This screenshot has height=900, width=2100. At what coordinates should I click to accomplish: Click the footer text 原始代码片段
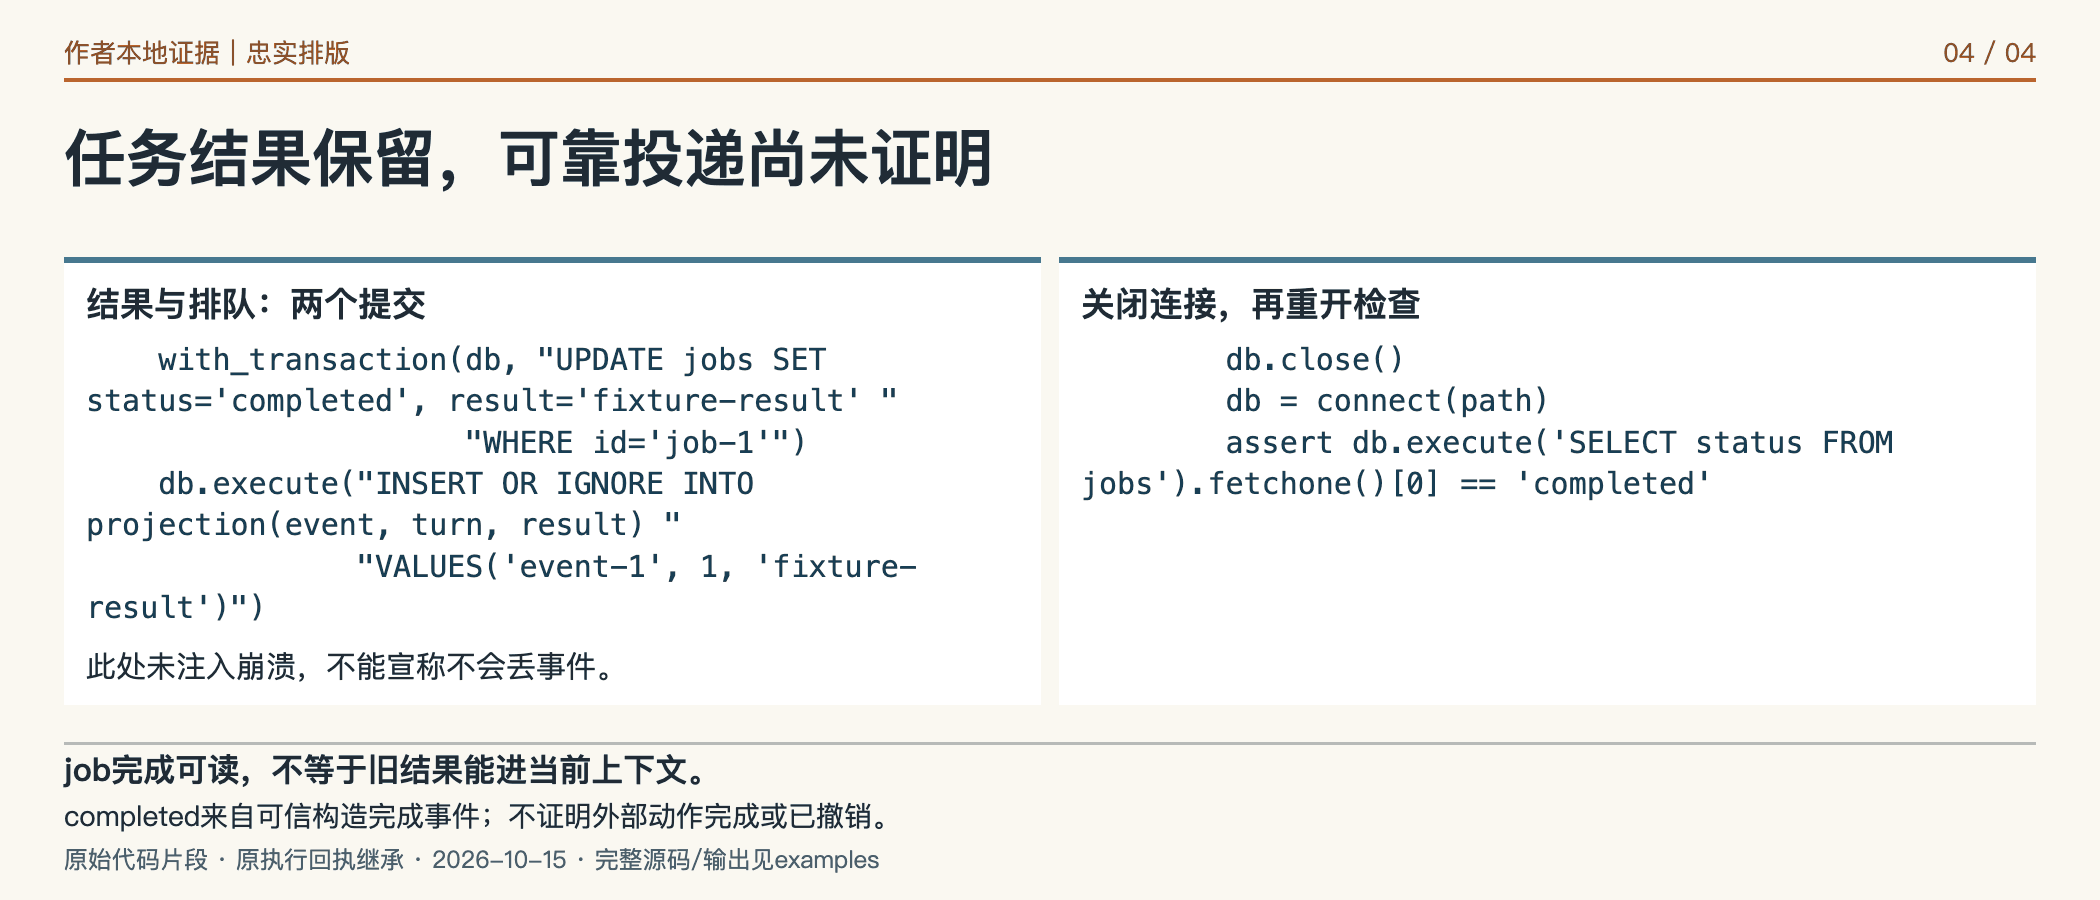[136, 860]
